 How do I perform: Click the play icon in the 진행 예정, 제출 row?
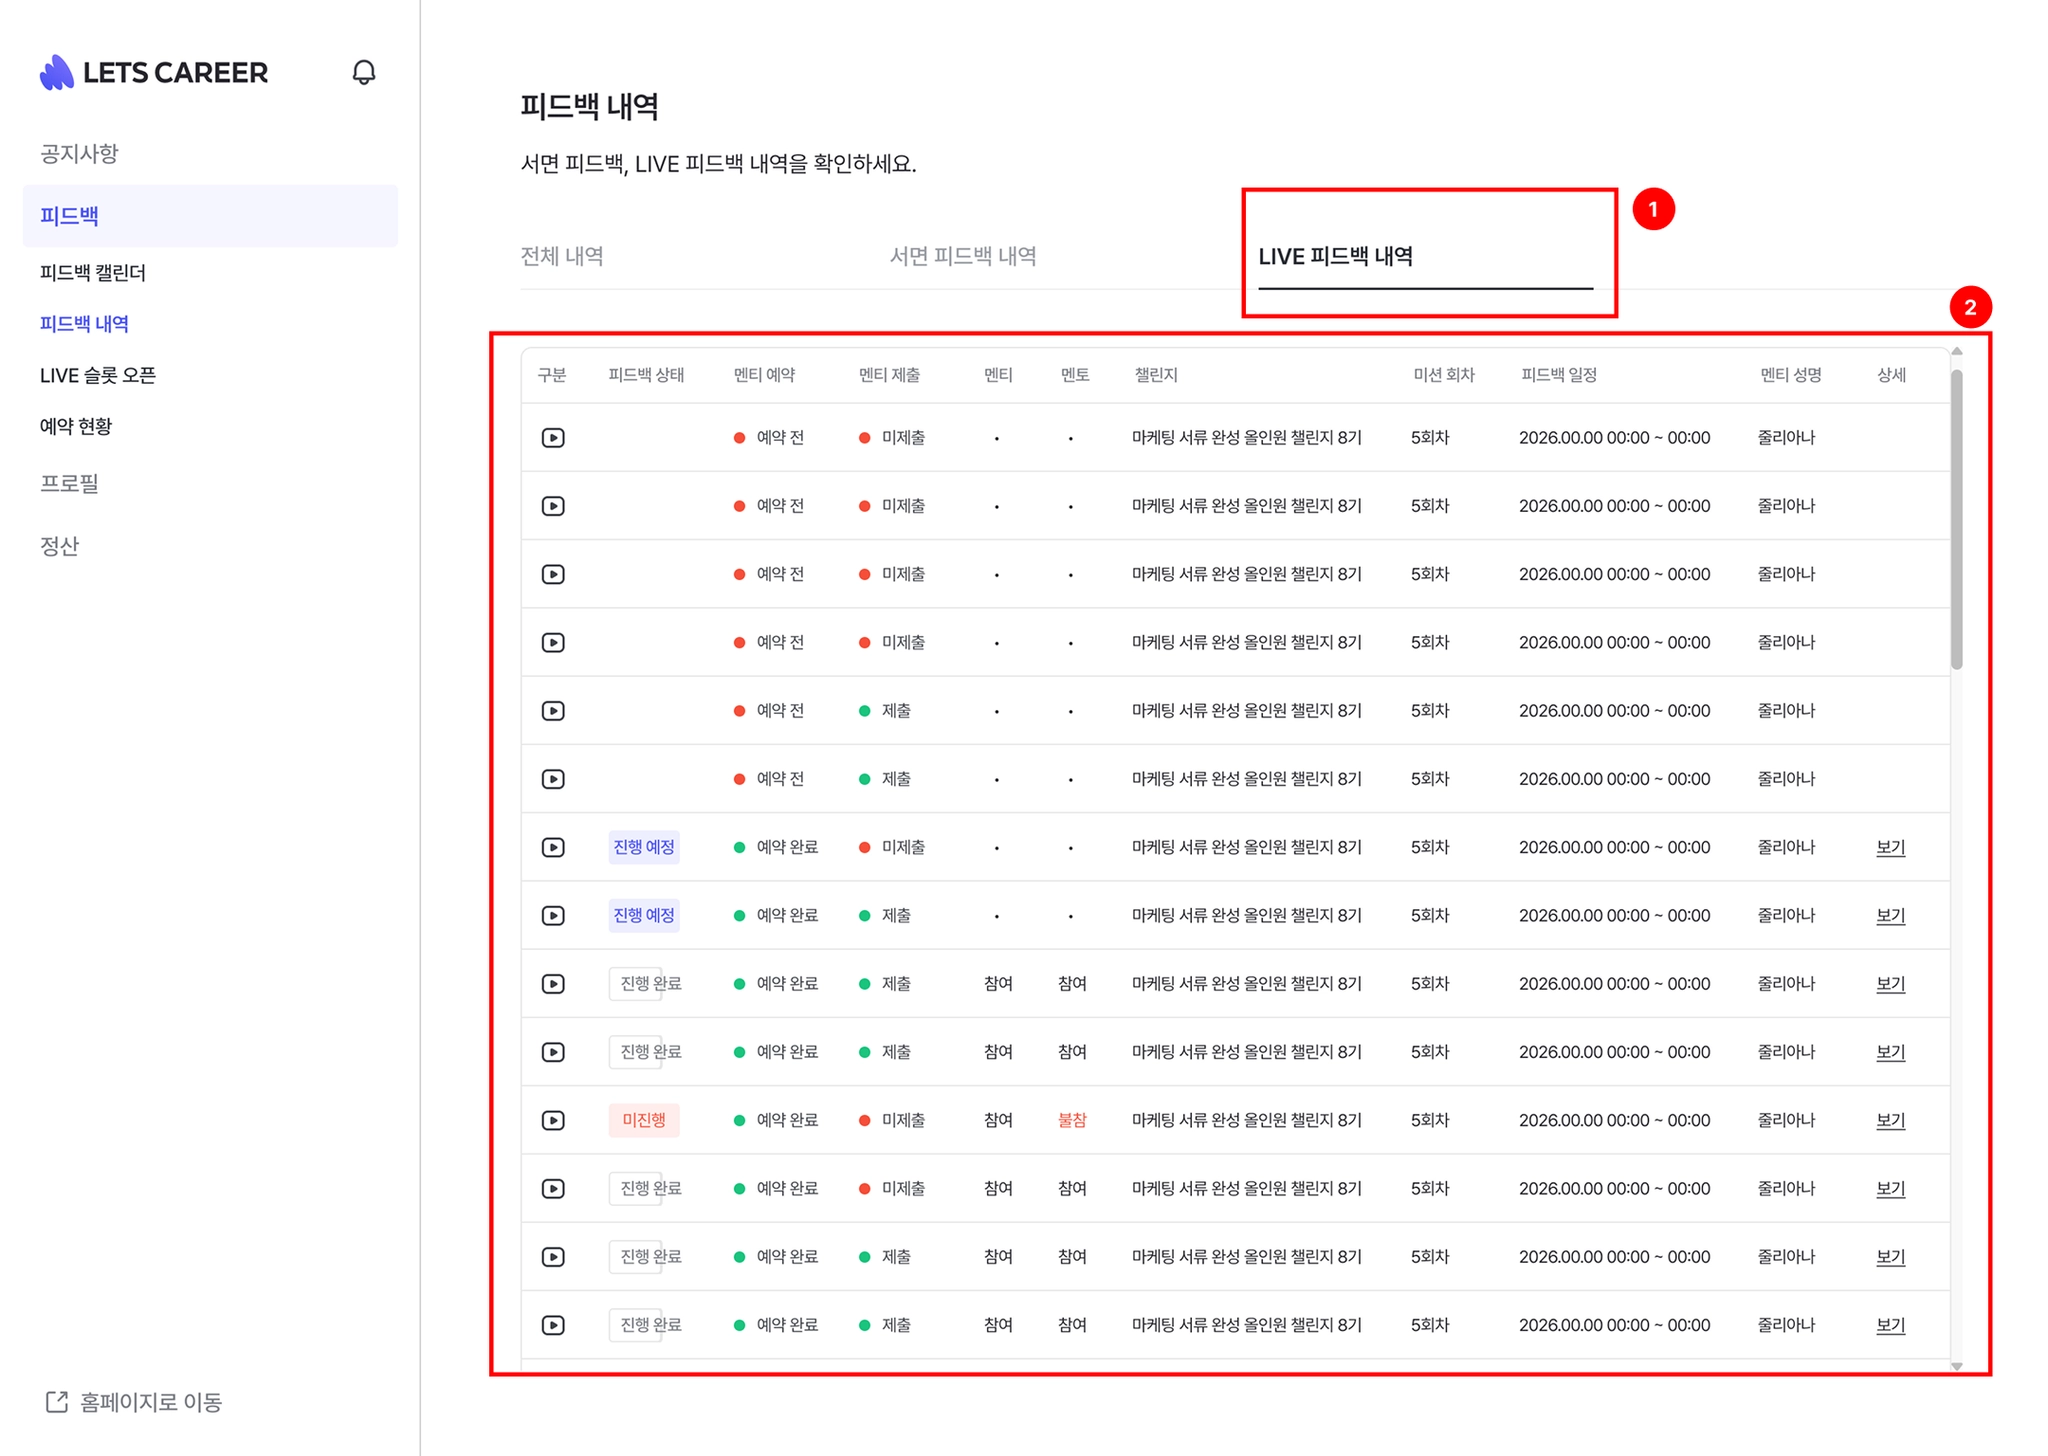[553, 915]
